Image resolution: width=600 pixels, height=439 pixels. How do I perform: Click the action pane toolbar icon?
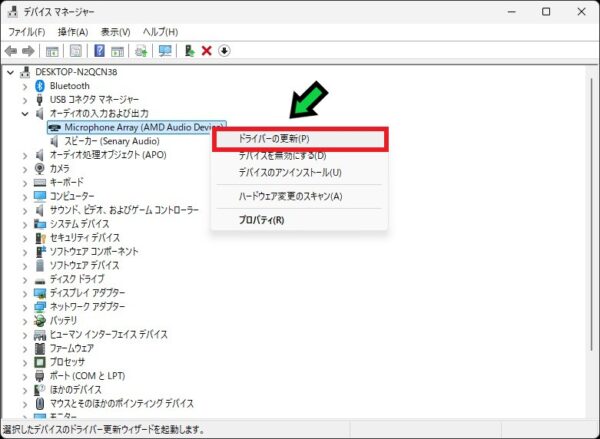point(117,51)
